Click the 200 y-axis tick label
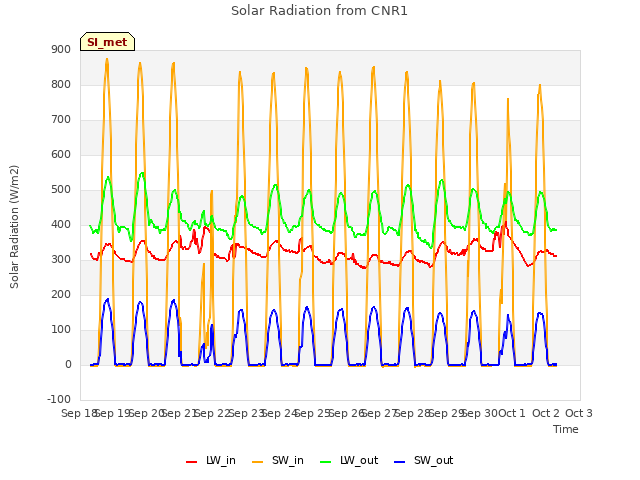The width and height of the screenshot is (640, 480). [61, 295]
